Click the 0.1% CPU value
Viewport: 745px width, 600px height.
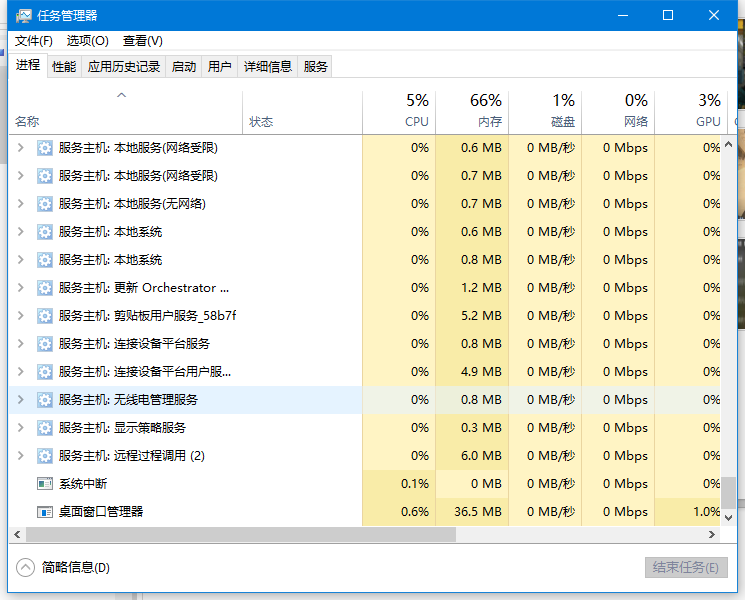point(414,484)
